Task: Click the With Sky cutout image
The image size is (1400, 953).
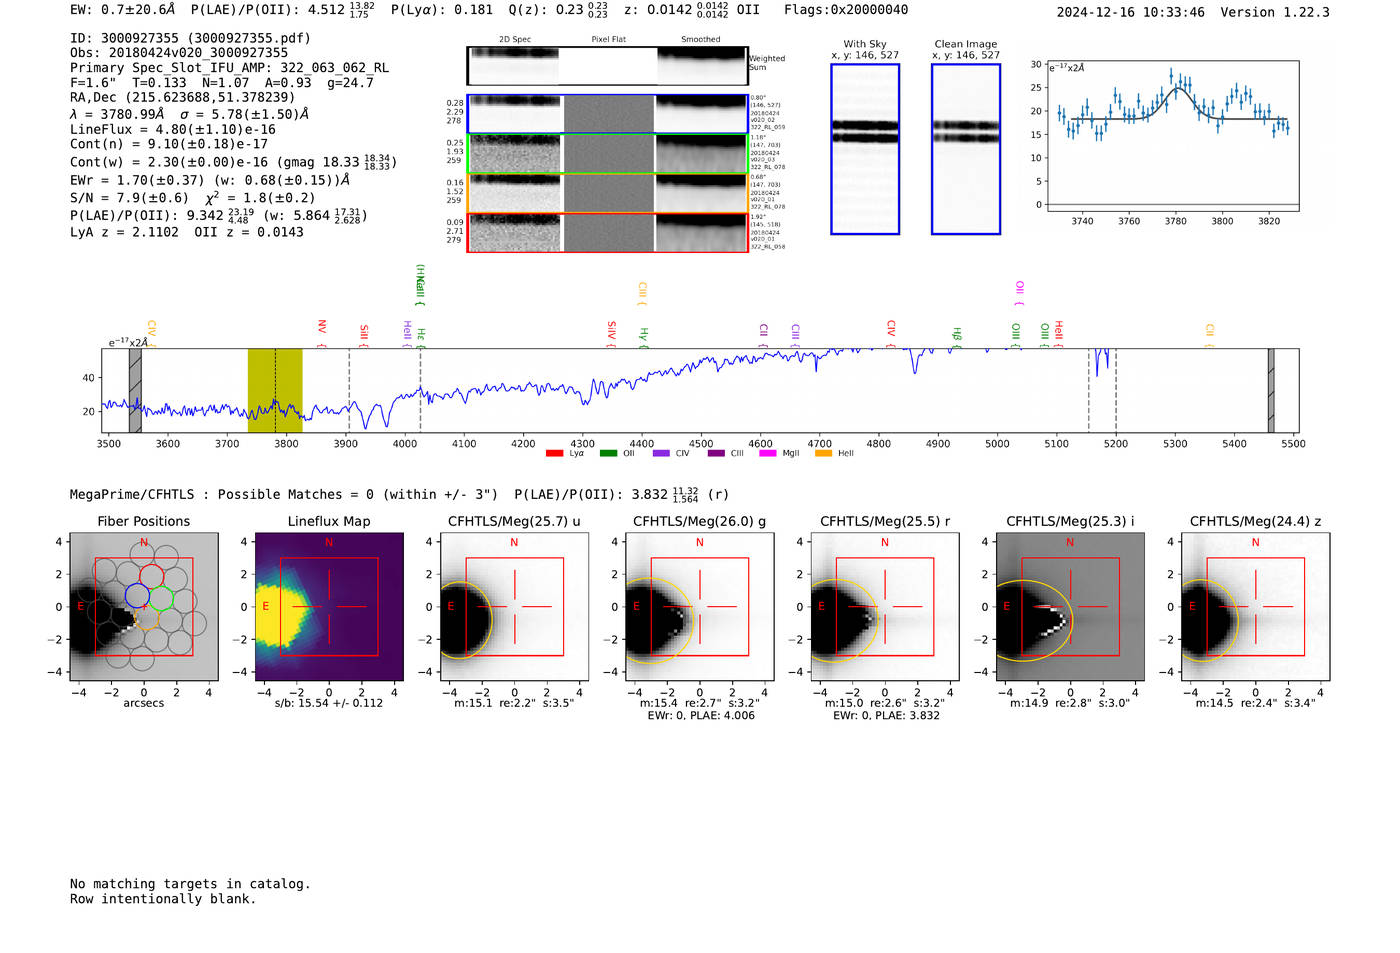Action: pos(865,149)
